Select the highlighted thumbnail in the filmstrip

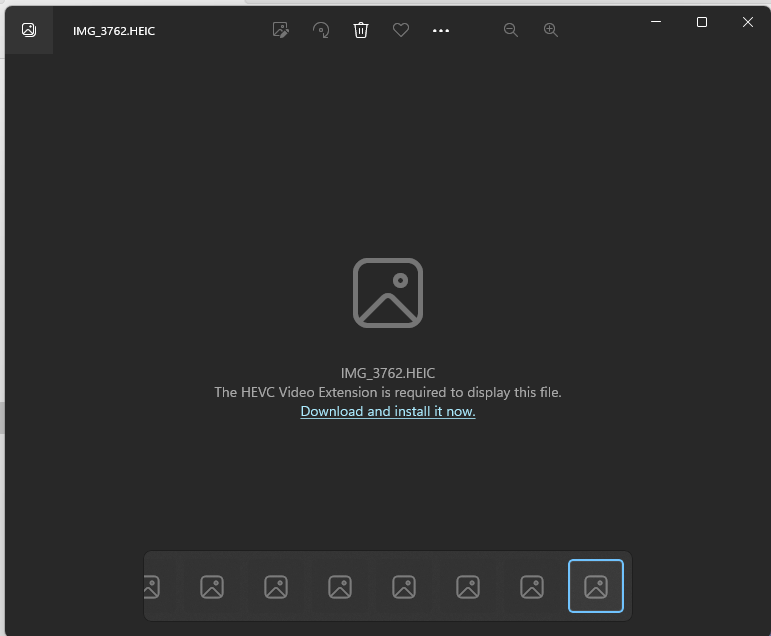pos(596,586)
